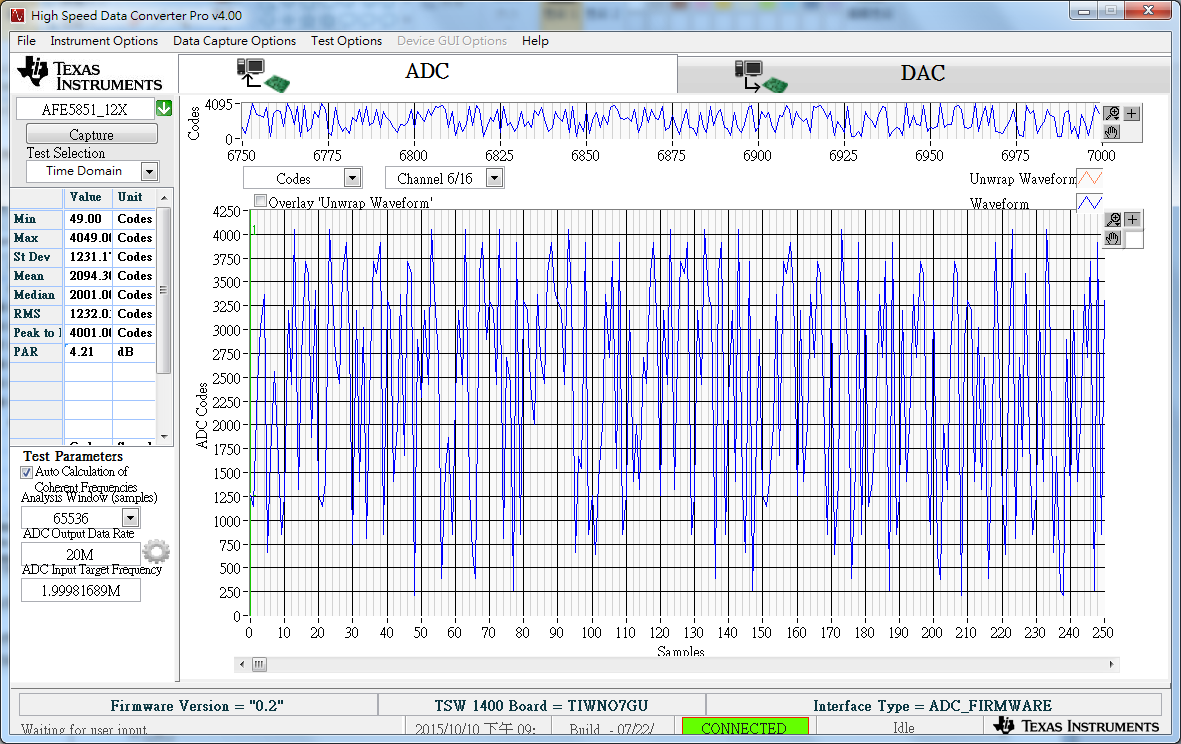The width and height of the screenshot is (1181, 744).
Task: Click the Texas Instruments logo at top left
Action: click(90, 75)
